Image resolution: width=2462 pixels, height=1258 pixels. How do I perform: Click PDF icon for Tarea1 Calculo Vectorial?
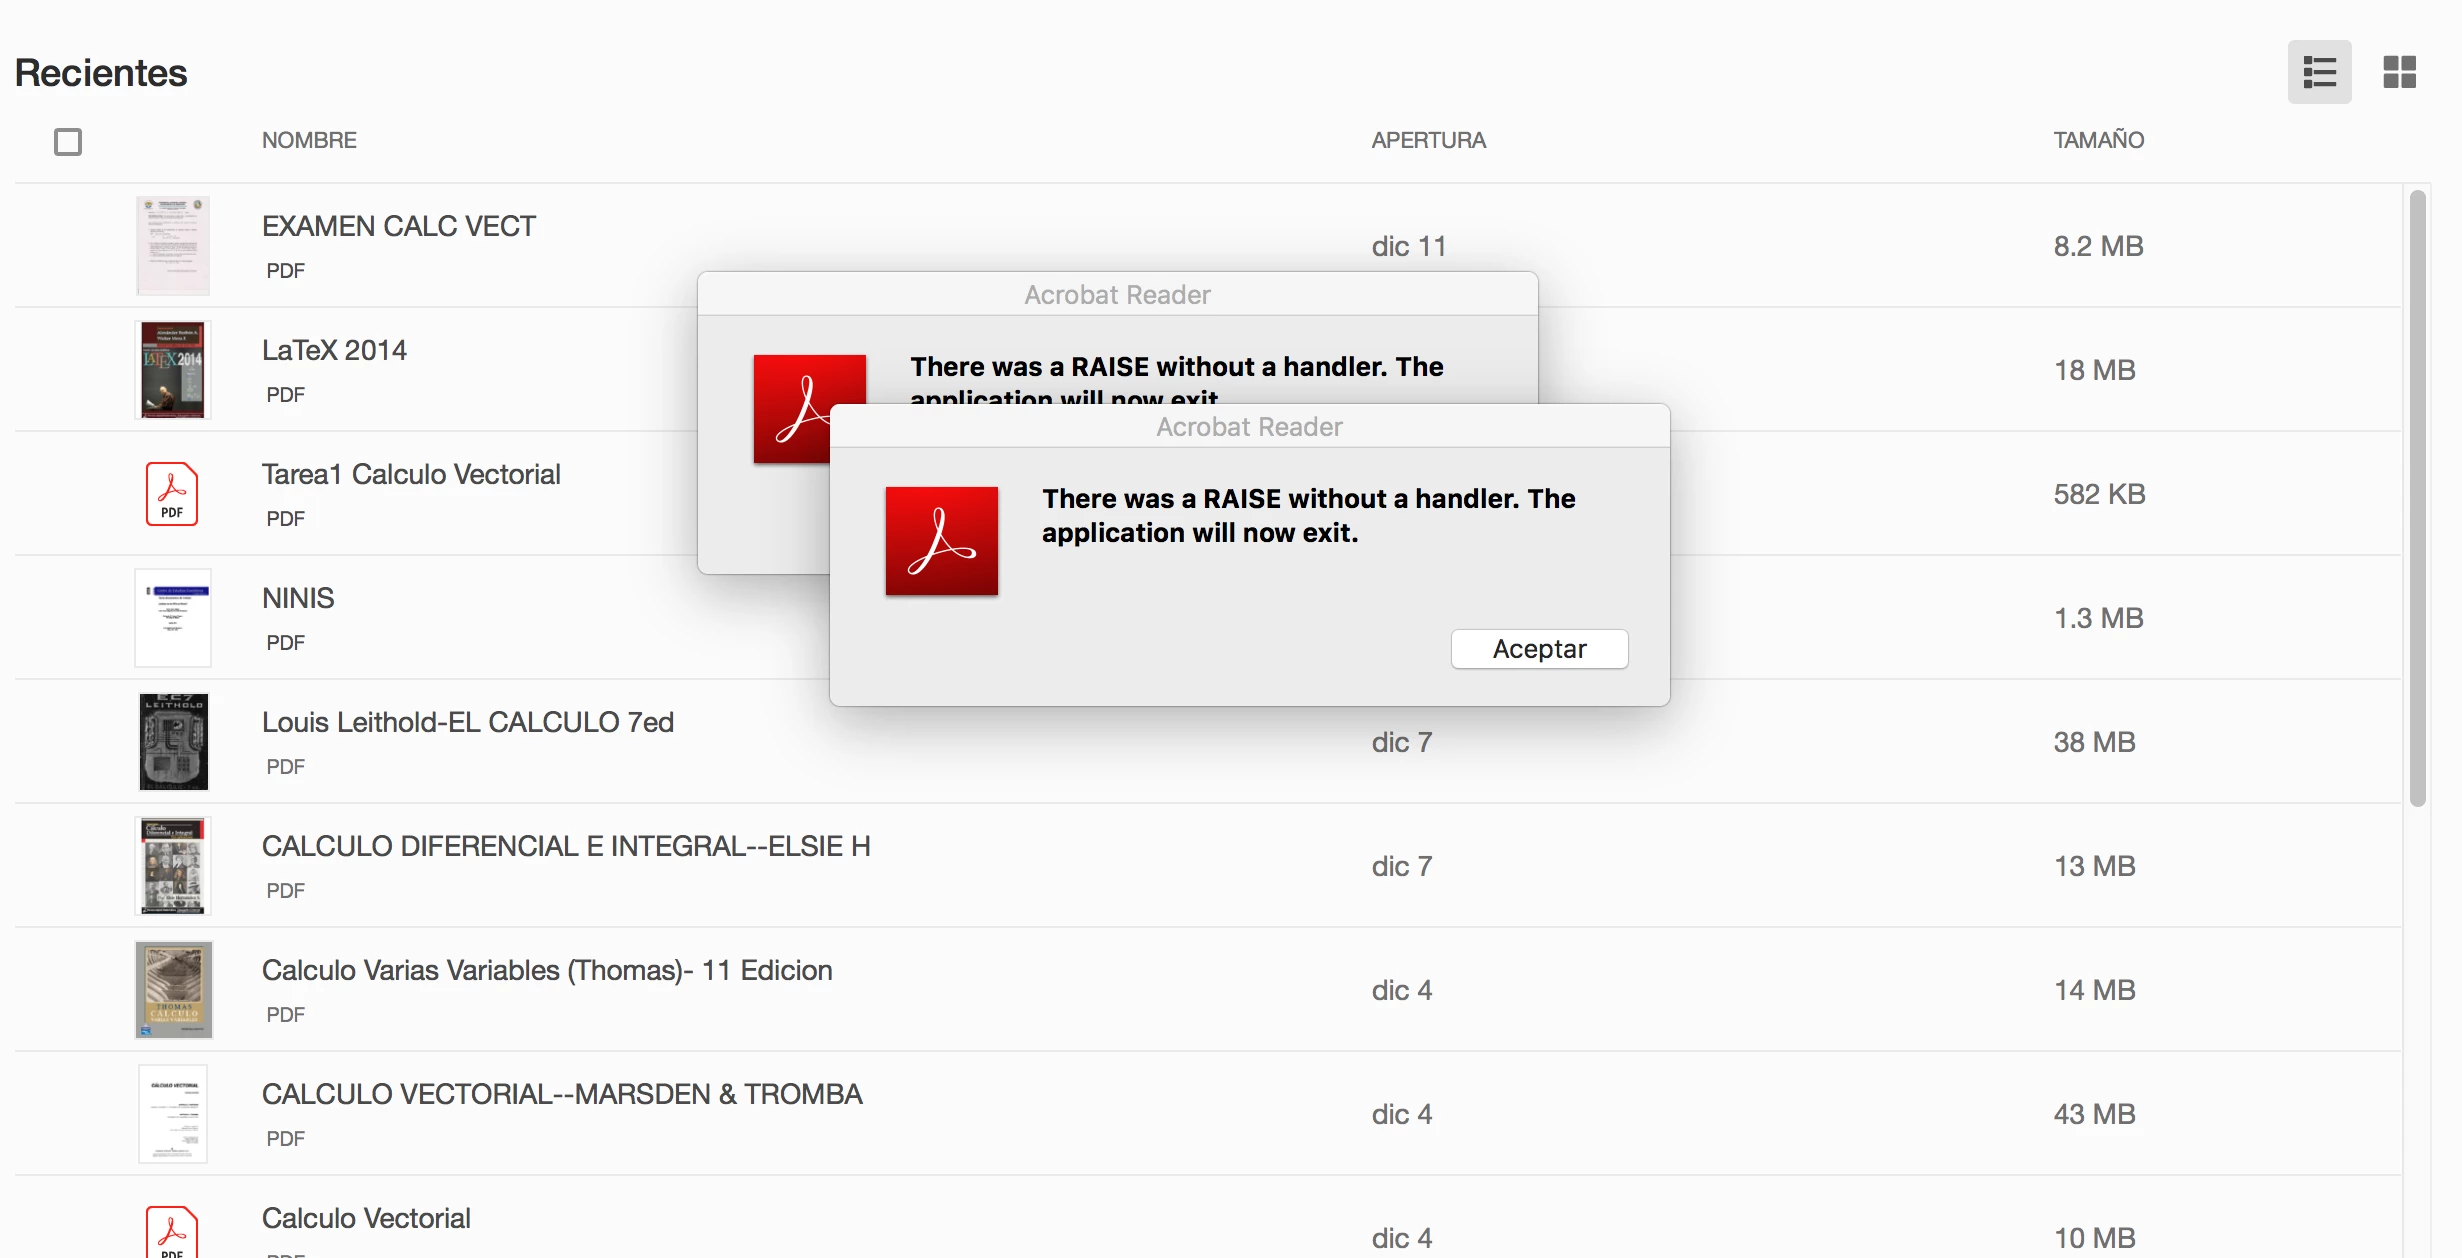point(172,494)
